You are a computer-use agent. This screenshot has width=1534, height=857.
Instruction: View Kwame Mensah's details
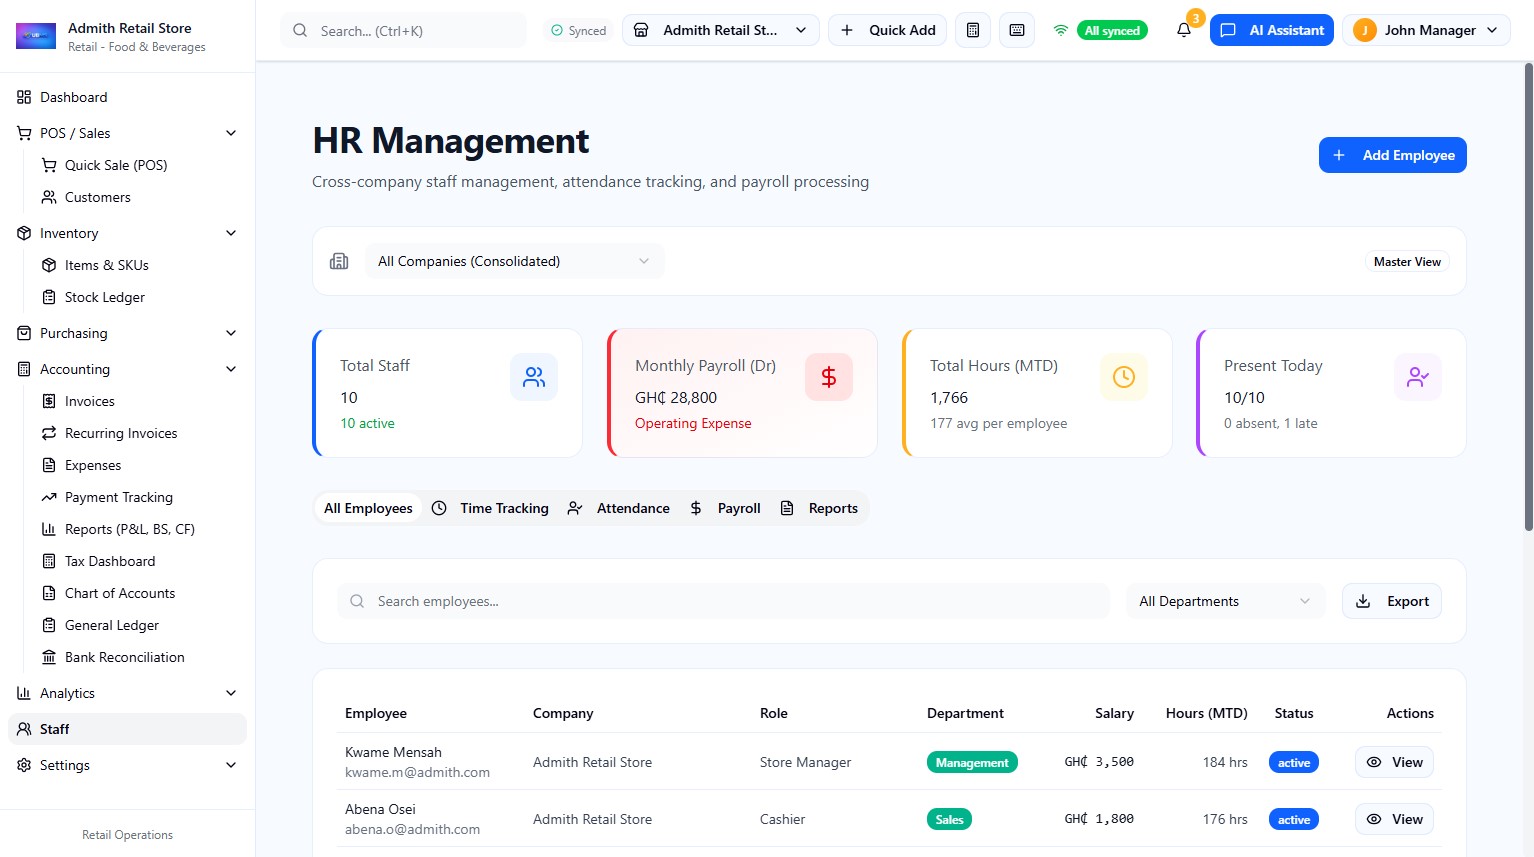1394,762
